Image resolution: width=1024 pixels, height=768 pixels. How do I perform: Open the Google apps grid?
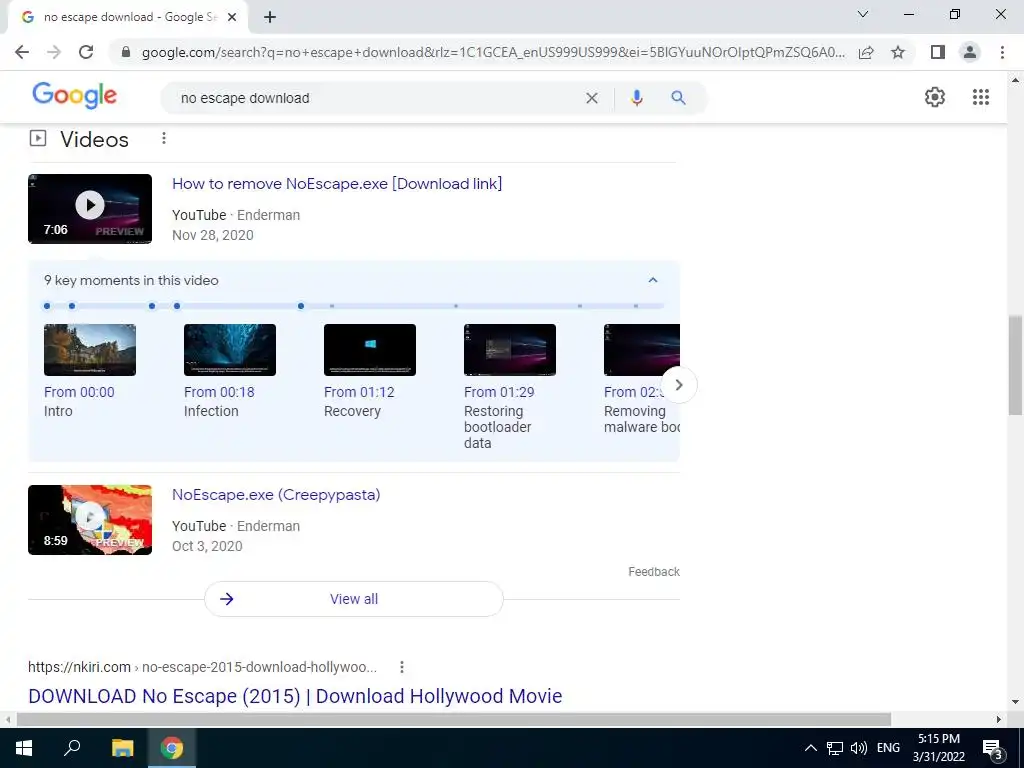[x=981, y=97]
